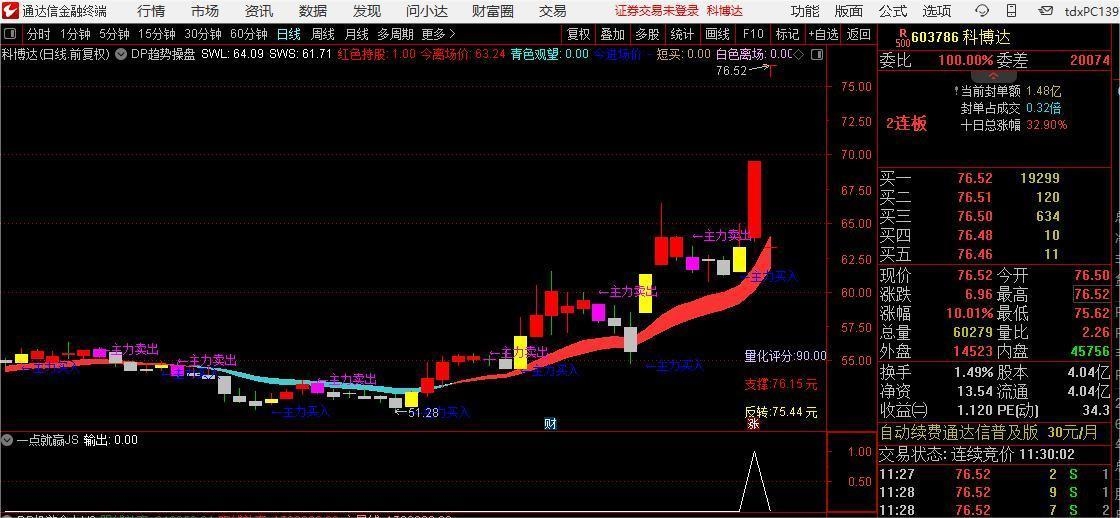Switch to 月线 monthly period
The width and height of the screenshot is (1120, 518).
356,34
